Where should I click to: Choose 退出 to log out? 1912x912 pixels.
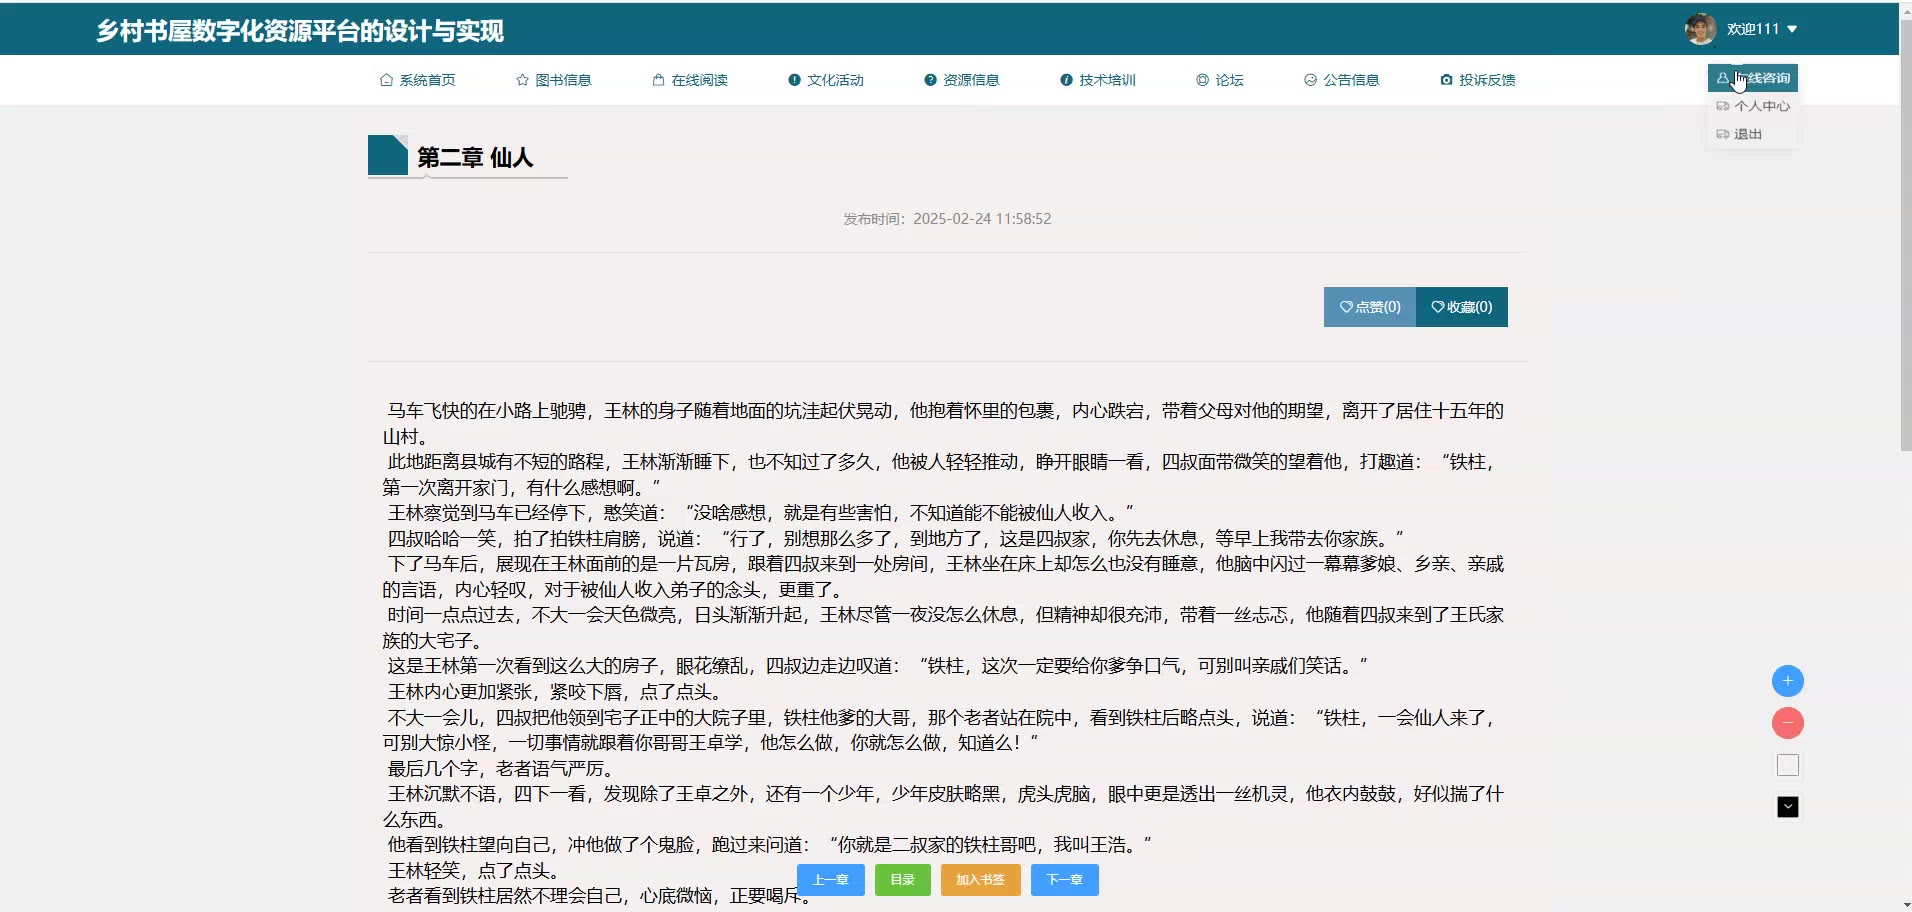click(x=1753, y=134)
